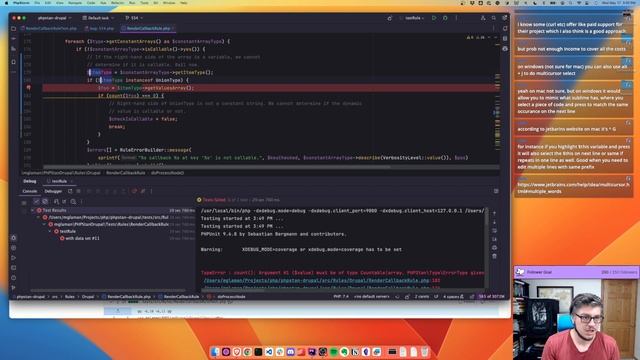Collapse the mglaman PHPStanDrupal Tests Rules node
This screenshot has width=640, height=360.
click(x=44, y=224)
